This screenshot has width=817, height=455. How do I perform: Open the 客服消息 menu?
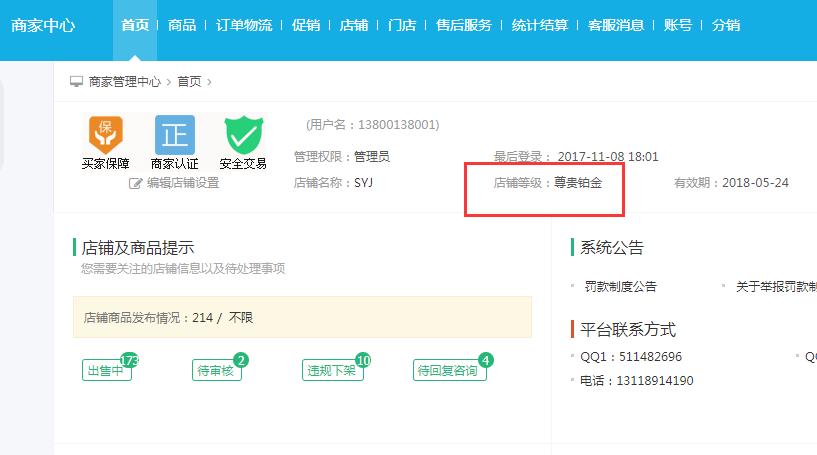616,25
